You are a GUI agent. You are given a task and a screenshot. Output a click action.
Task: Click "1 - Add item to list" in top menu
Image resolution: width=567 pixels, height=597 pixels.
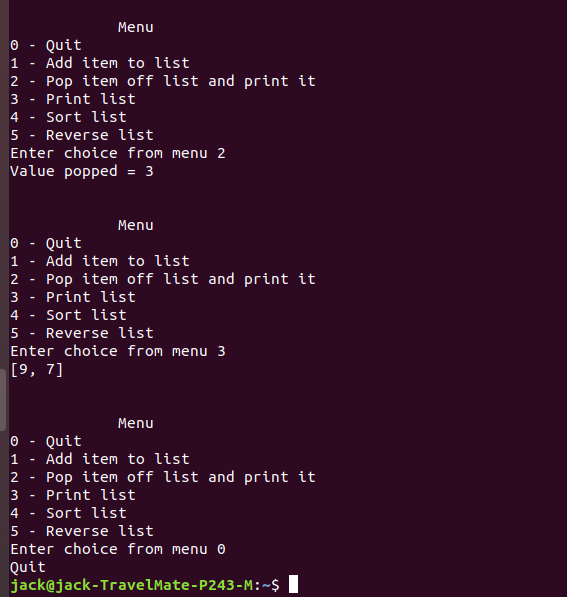[x=100, y=63]
